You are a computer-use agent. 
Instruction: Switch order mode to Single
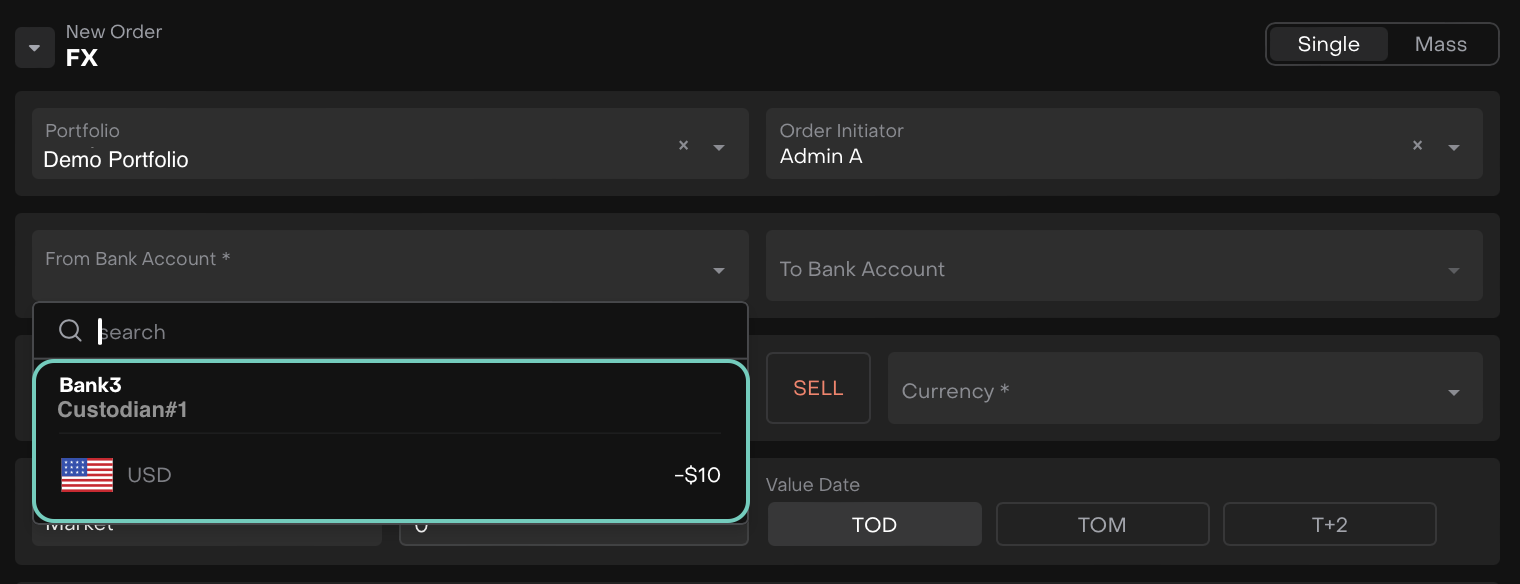pyautogui.click(x=1328, y=44)
